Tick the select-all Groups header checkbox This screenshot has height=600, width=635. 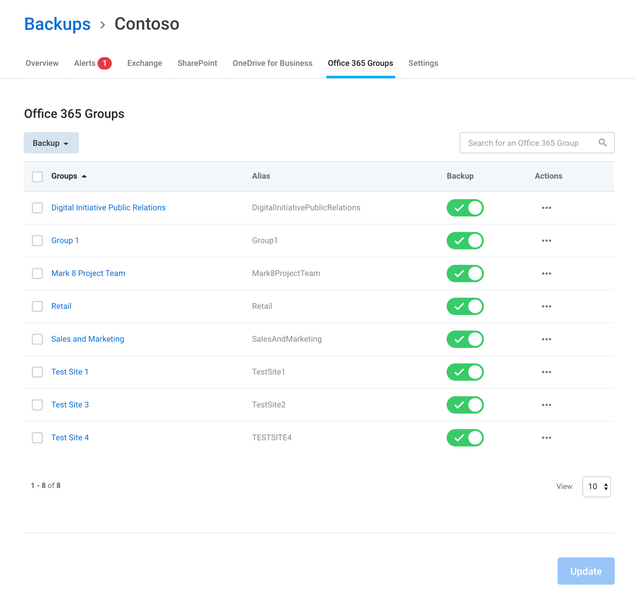[x=37, y=177]
